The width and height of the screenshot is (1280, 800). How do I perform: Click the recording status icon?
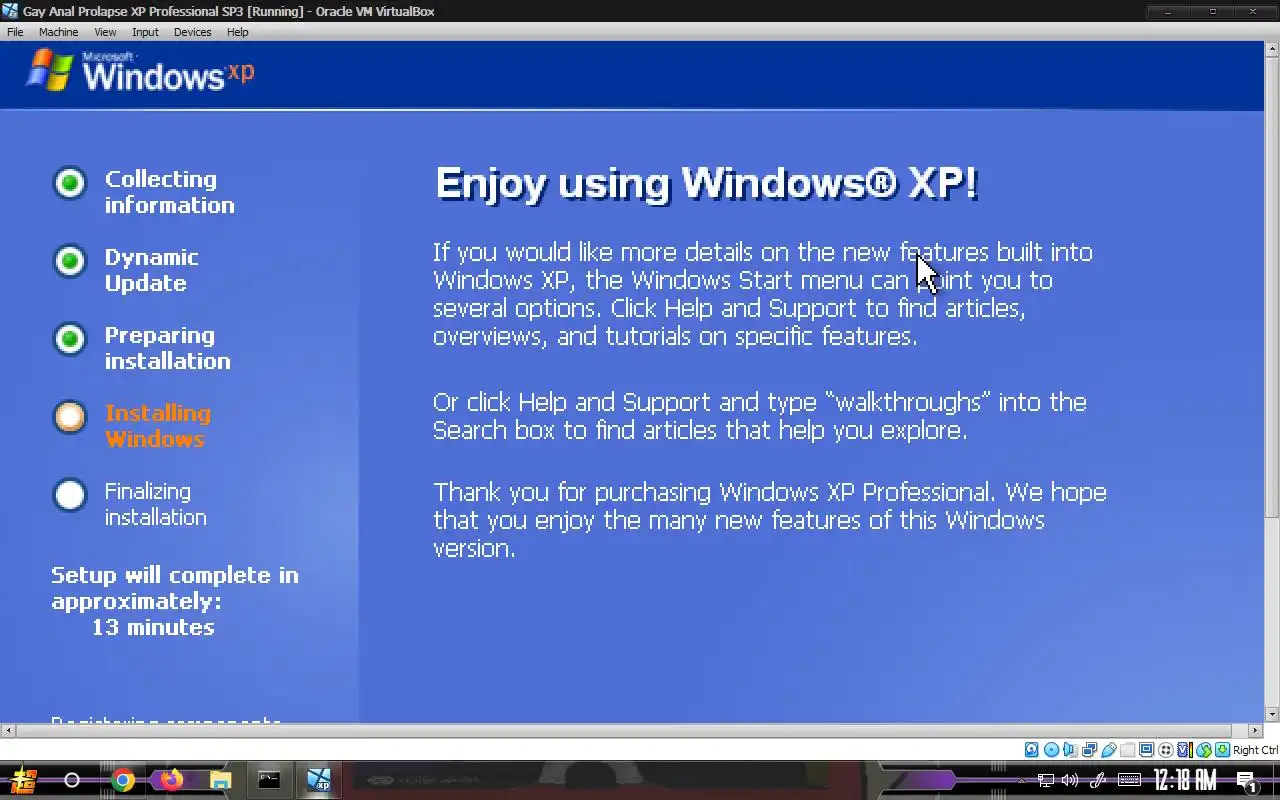pos(1165,750)
